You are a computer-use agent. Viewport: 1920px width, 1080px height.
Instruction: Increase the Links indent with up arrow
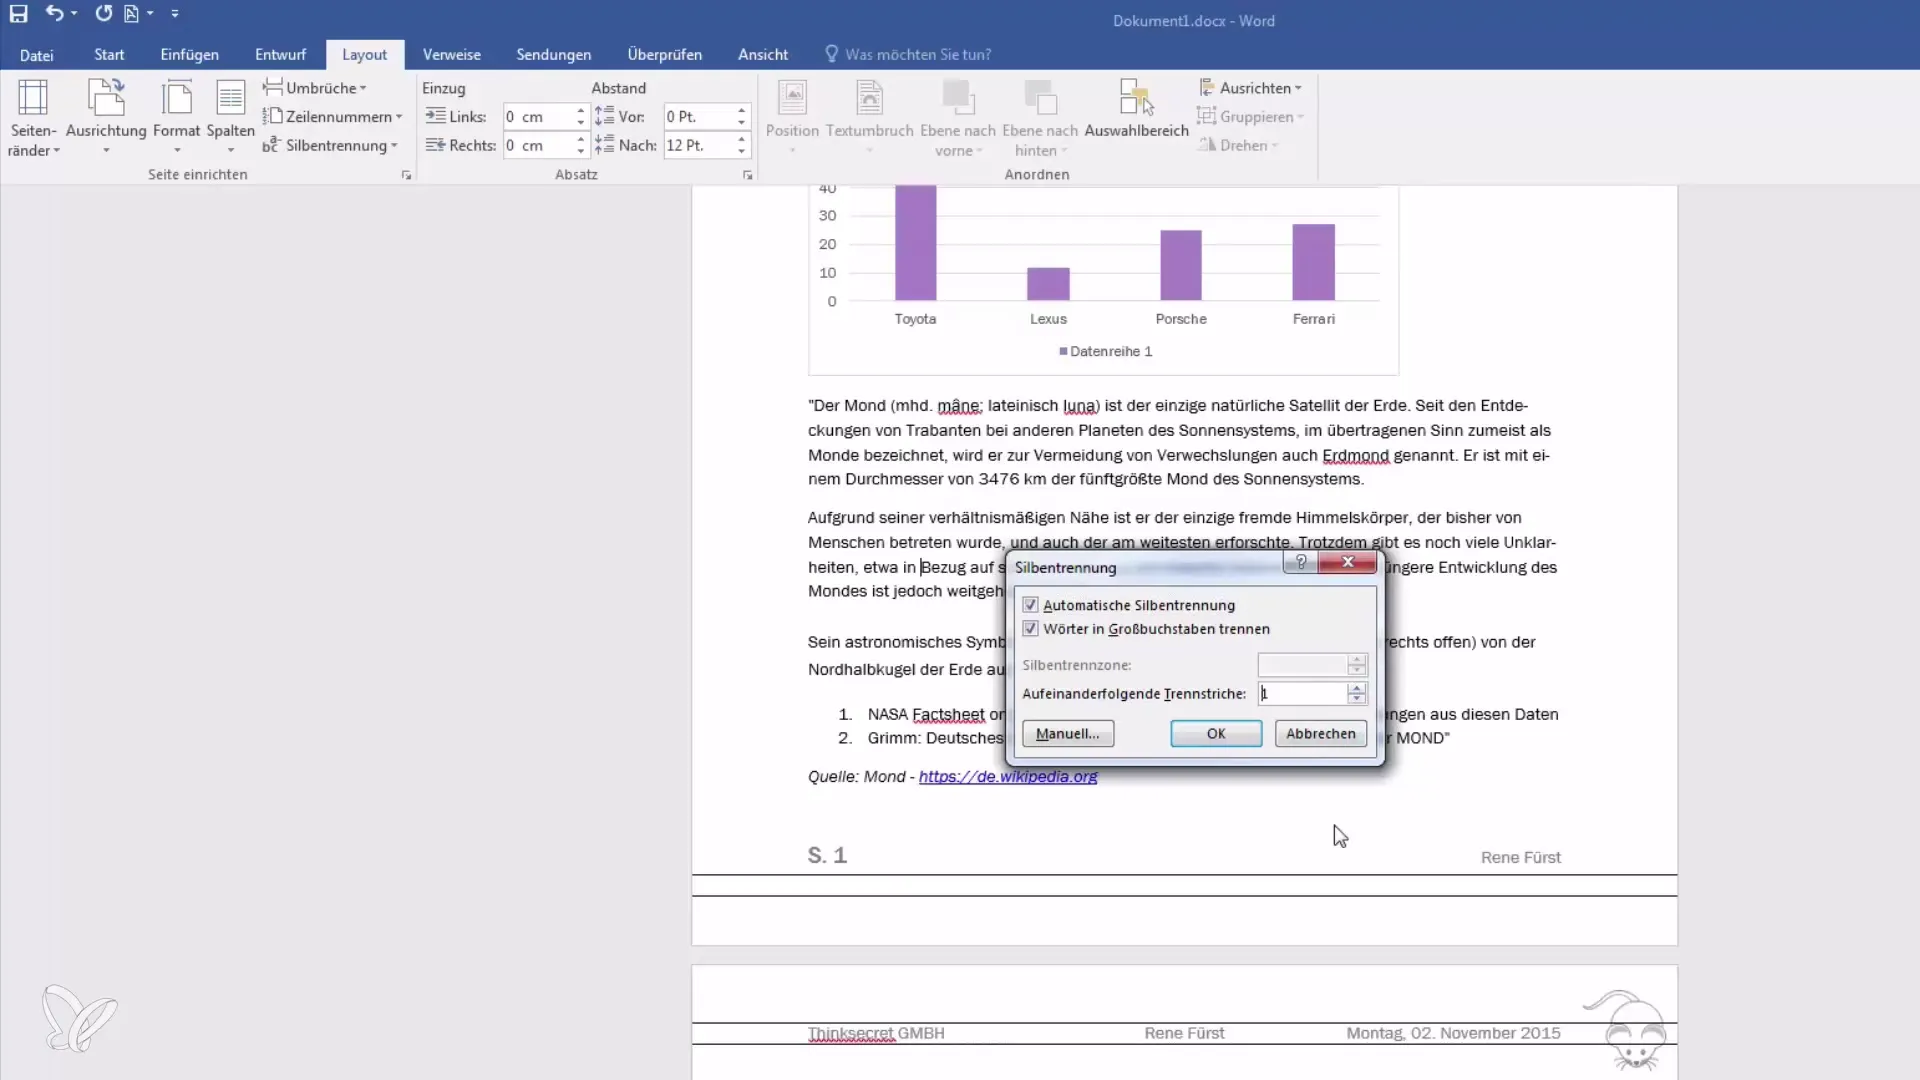click(x=581, y=111)
